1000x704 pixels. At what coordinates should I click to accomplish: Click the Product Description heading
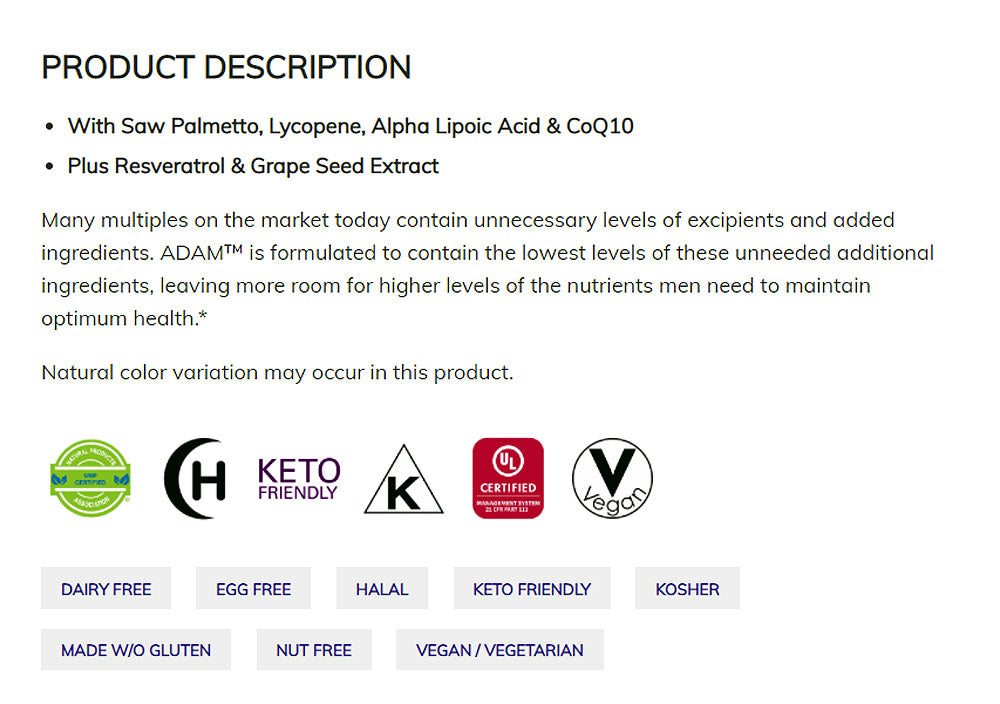tap(226, 67)
